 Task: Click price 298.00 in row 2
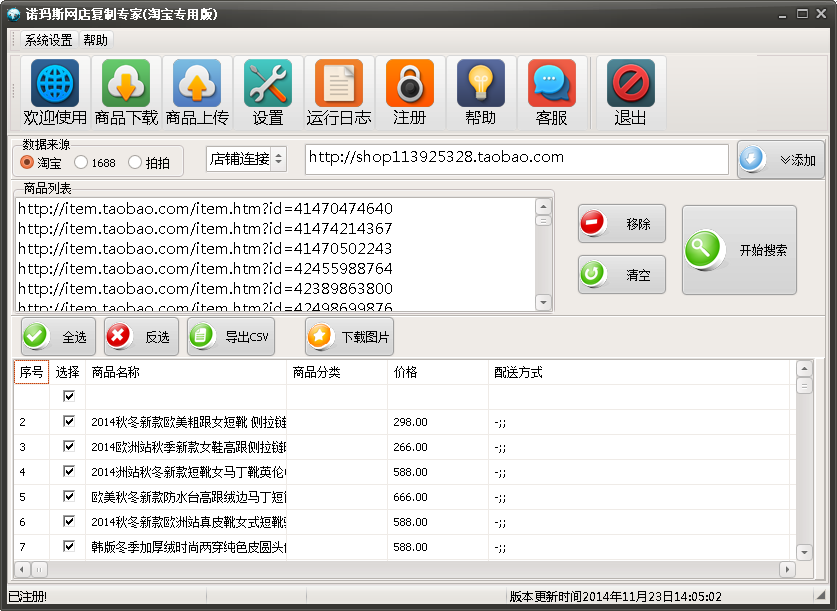tap(410, 422)
